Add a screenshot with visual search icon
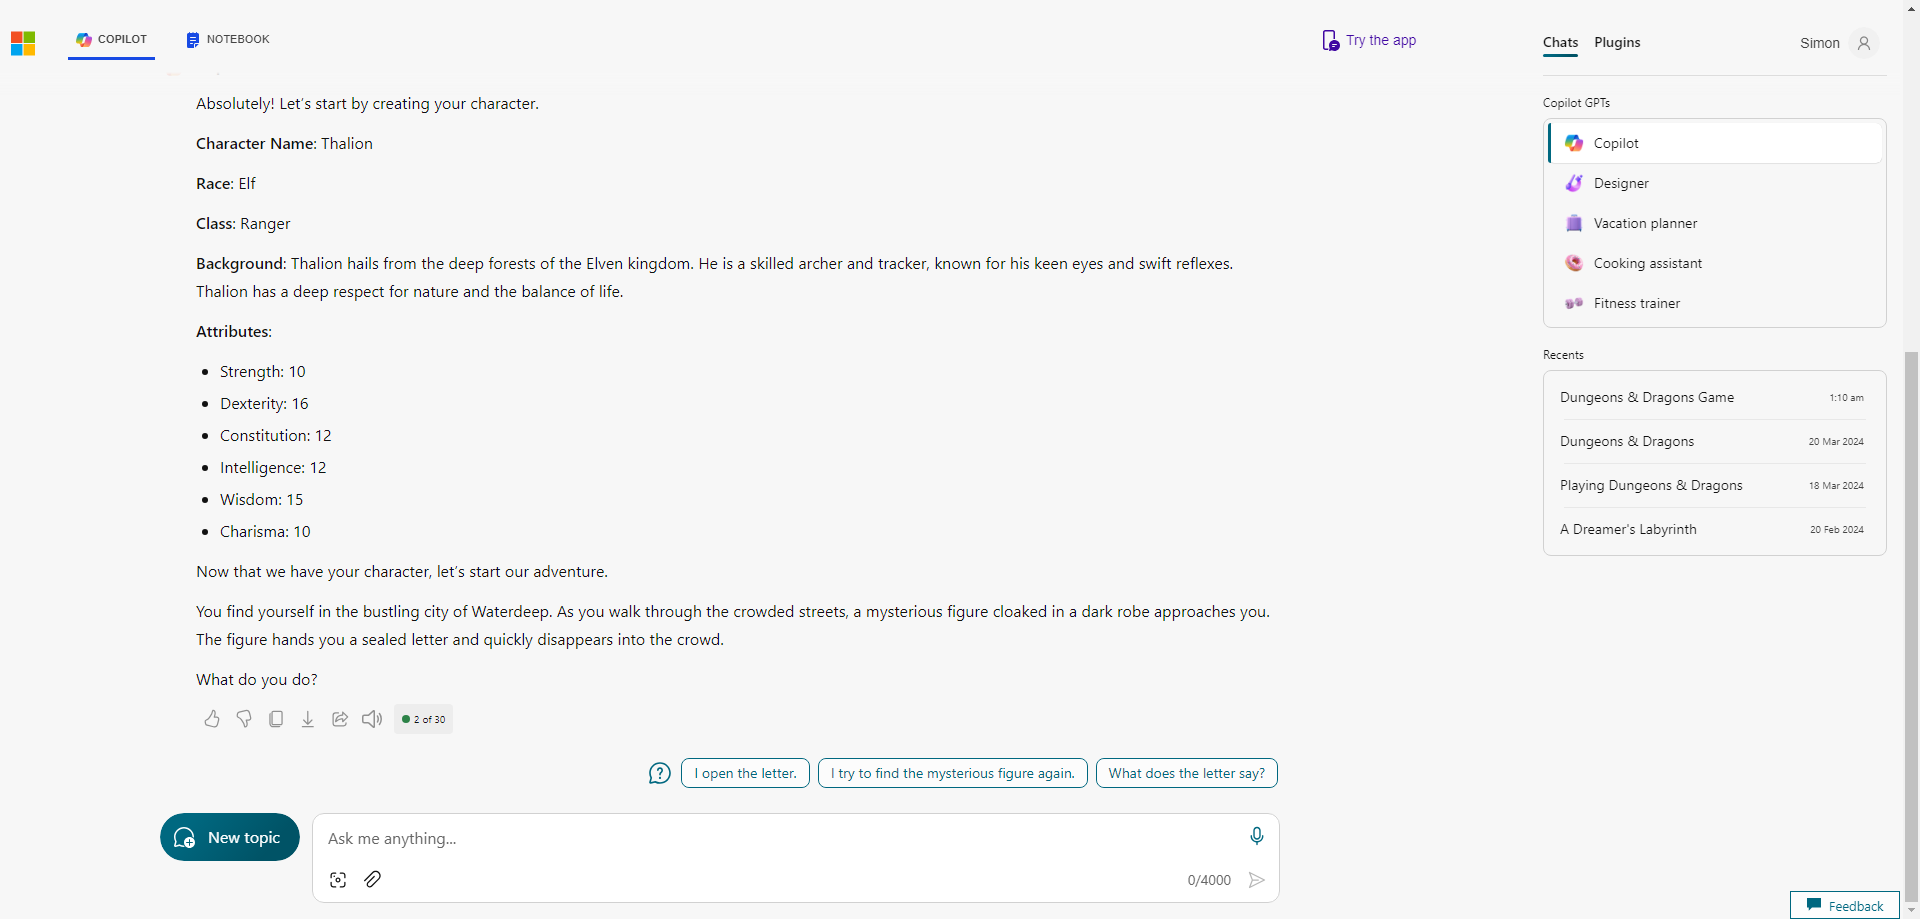Viewport: 1920px width, 919px height. (x=338, y=880)
